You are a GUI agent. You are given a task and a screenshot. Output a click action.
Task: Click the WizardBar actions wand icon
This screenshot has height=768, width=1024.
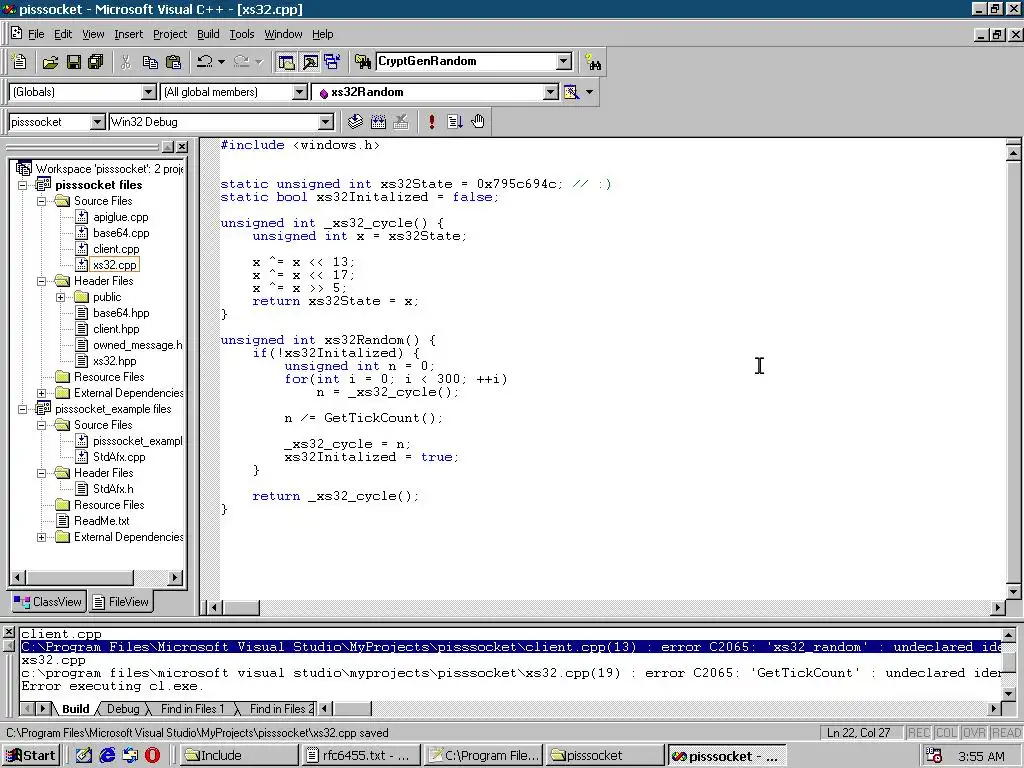click(x=571, y=92)
